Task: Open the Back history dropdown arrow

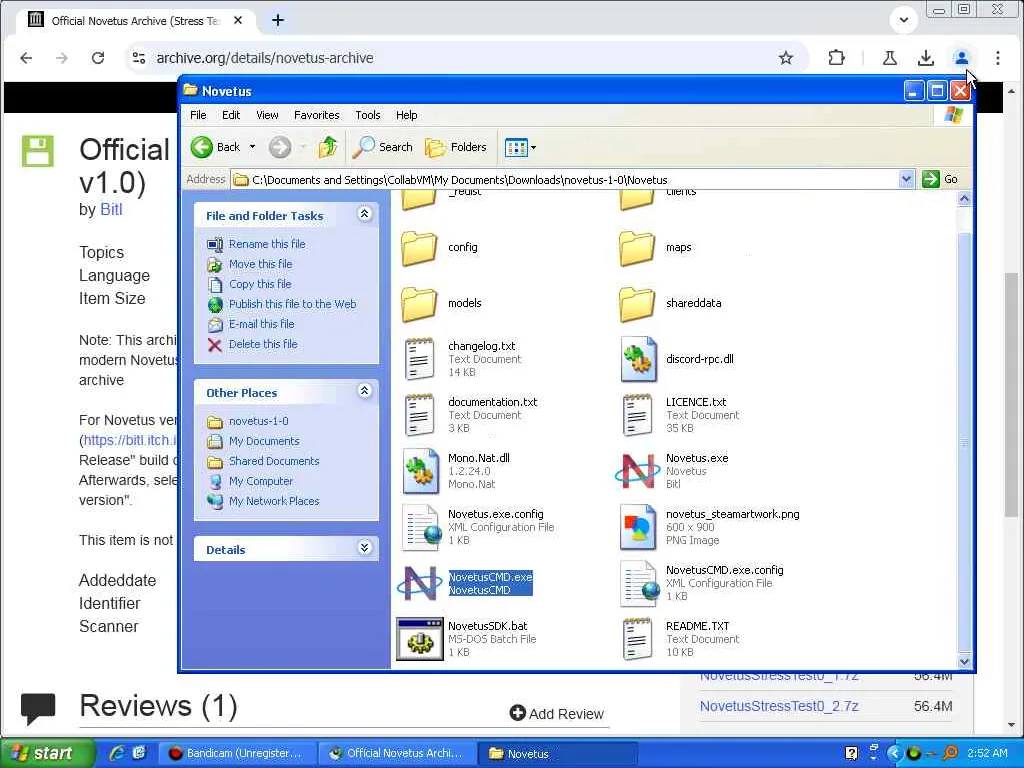Action: click(x=252, y=147)
